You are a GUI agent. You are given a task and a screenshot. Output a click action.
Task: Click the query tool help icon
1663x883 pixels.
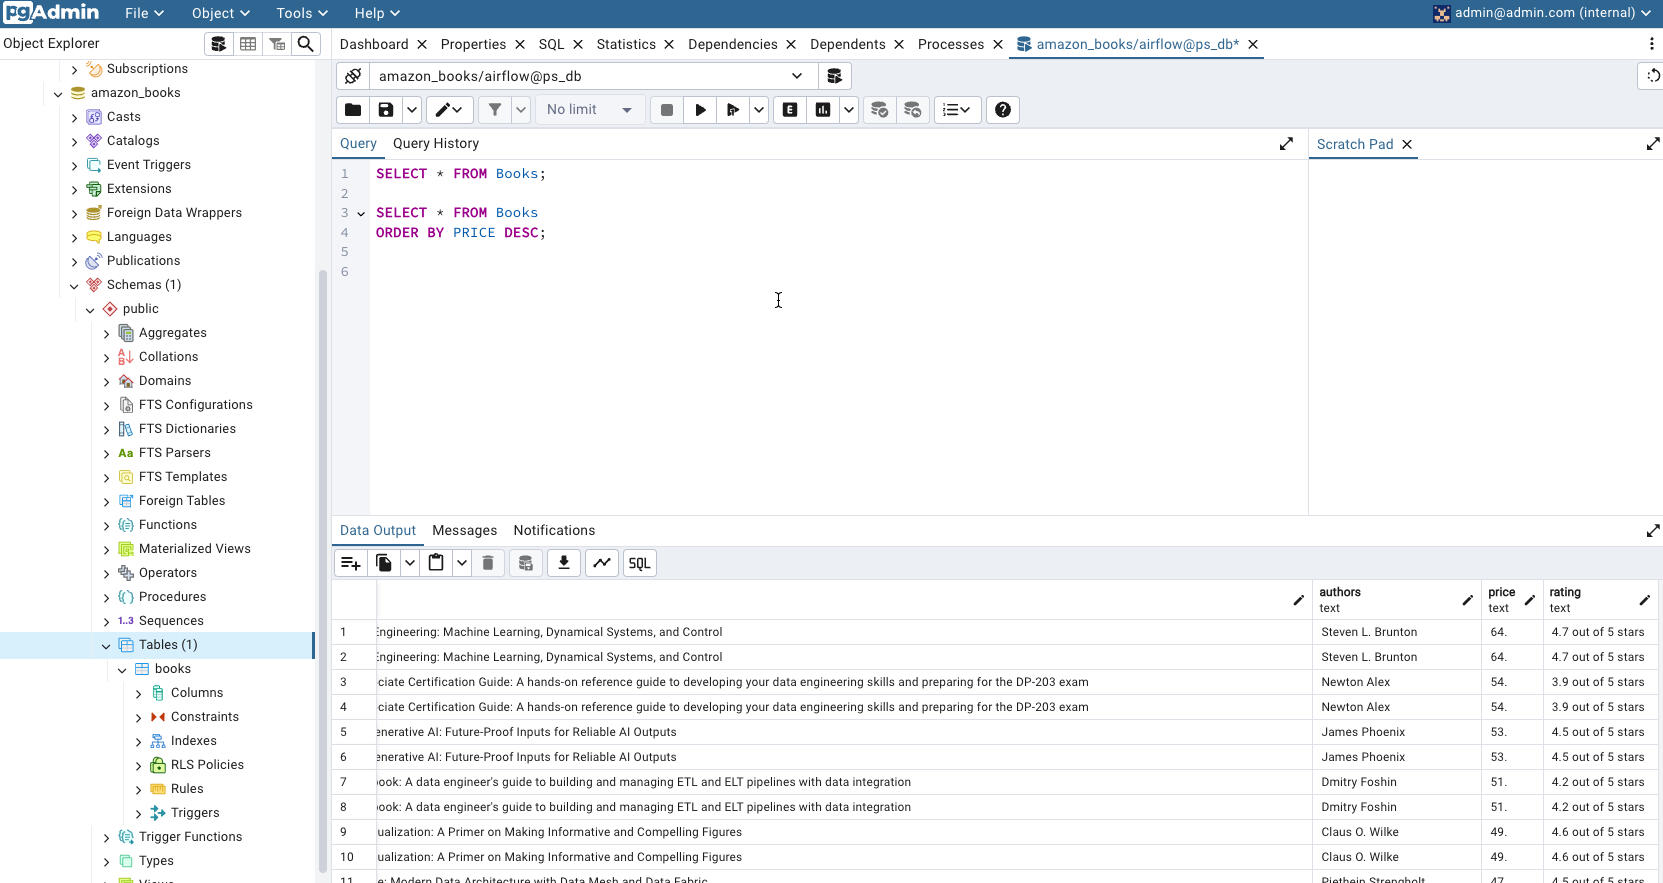pyautogui.click(x=1002, y=110)
